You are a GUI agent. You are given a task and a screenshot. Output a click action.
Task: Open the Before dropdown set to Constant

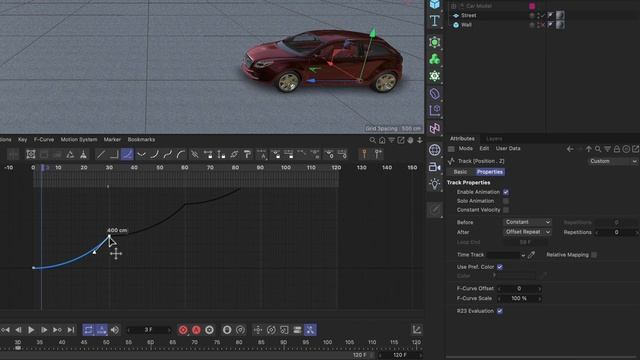pyautogui.click(x=527, y=222)
